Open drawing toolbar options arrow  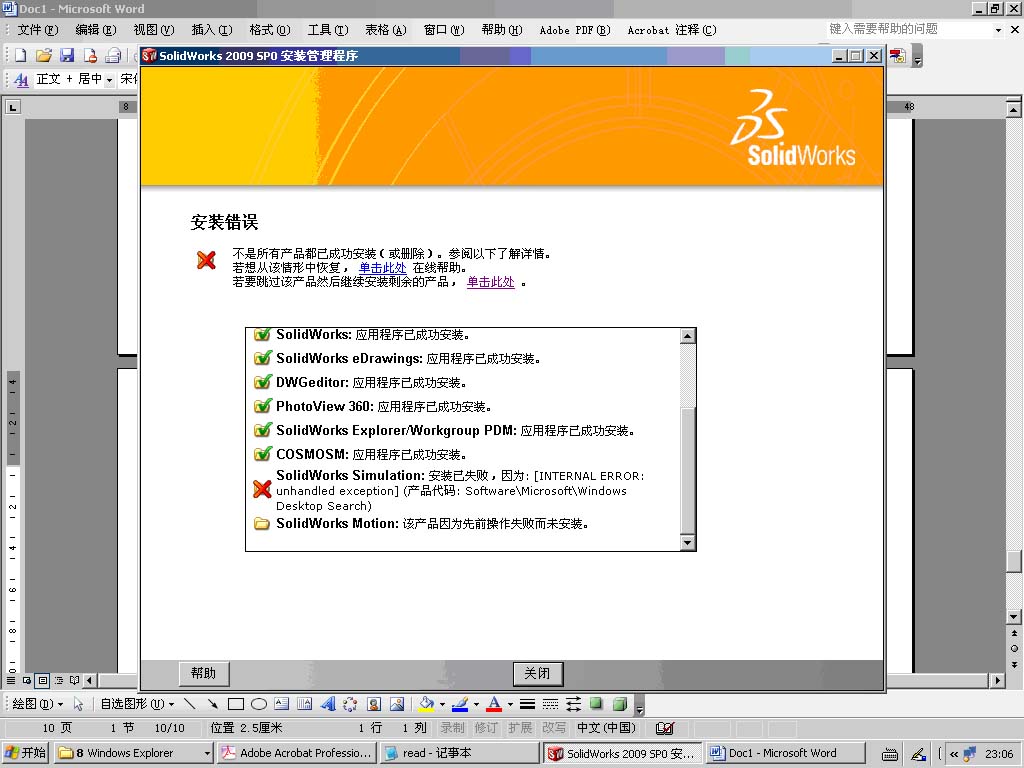pyautogui.click(x=639, y=706)
